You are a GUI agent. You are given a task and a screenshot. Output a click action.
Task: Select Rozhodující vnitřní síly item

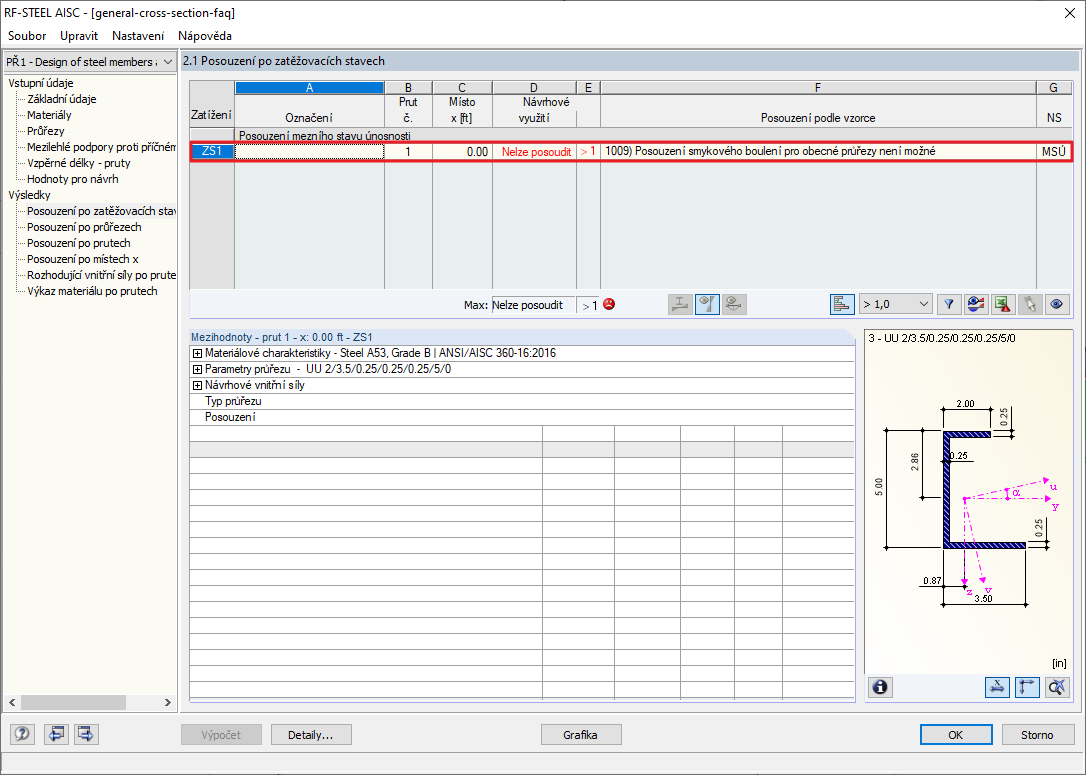point(101,275)
